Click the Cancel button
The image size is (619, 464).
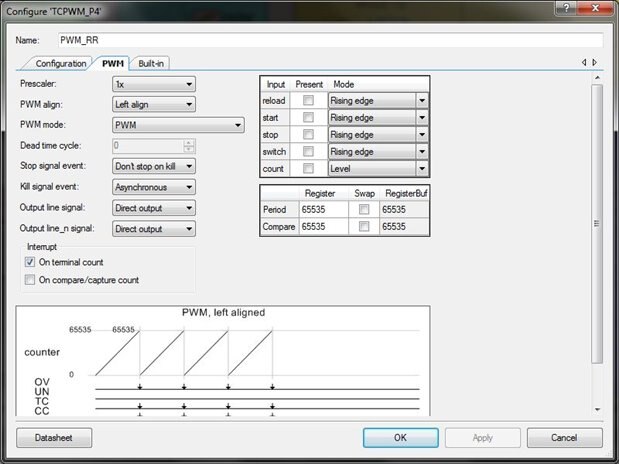(563, 438)
